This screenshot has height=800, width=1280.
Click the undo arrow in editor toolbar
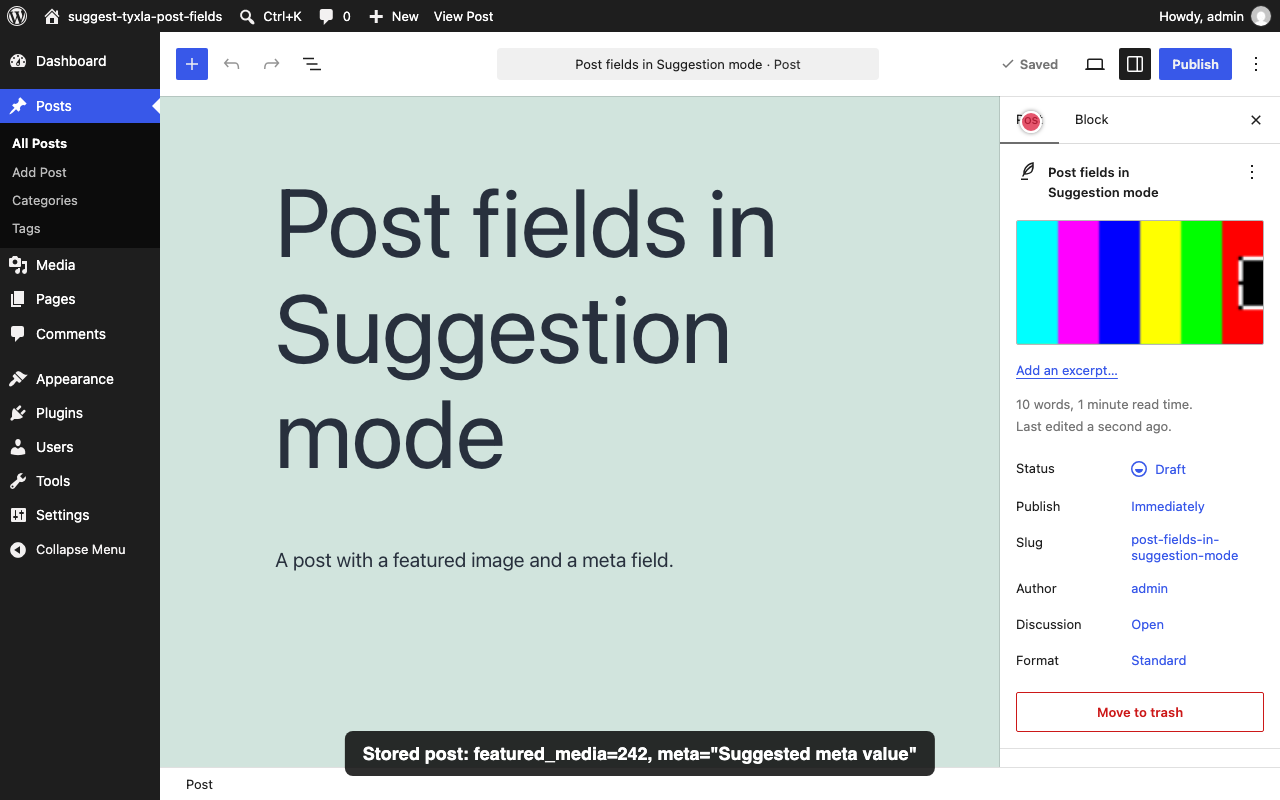coord(232,64)
